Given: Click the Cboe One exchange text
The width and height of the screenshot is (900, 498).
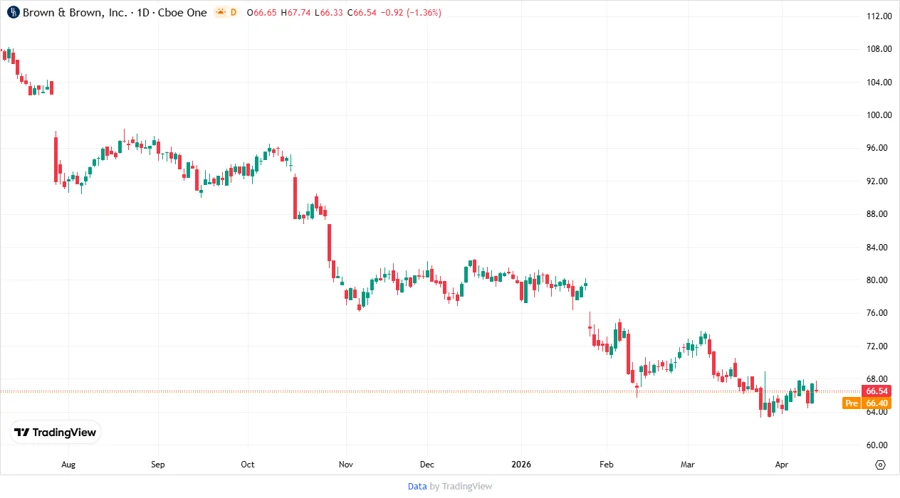Looking at the screenshot, I should 182,12.
